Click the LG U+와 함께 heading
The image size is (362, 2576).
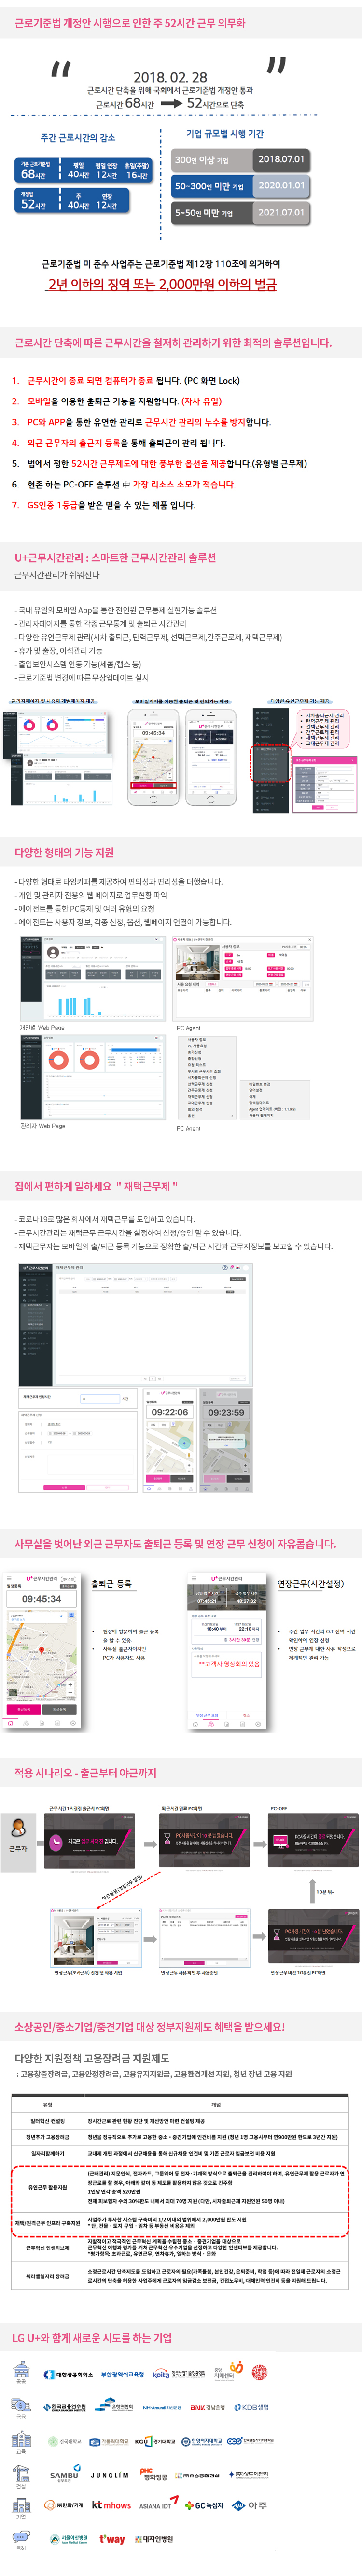point(92,2337)
